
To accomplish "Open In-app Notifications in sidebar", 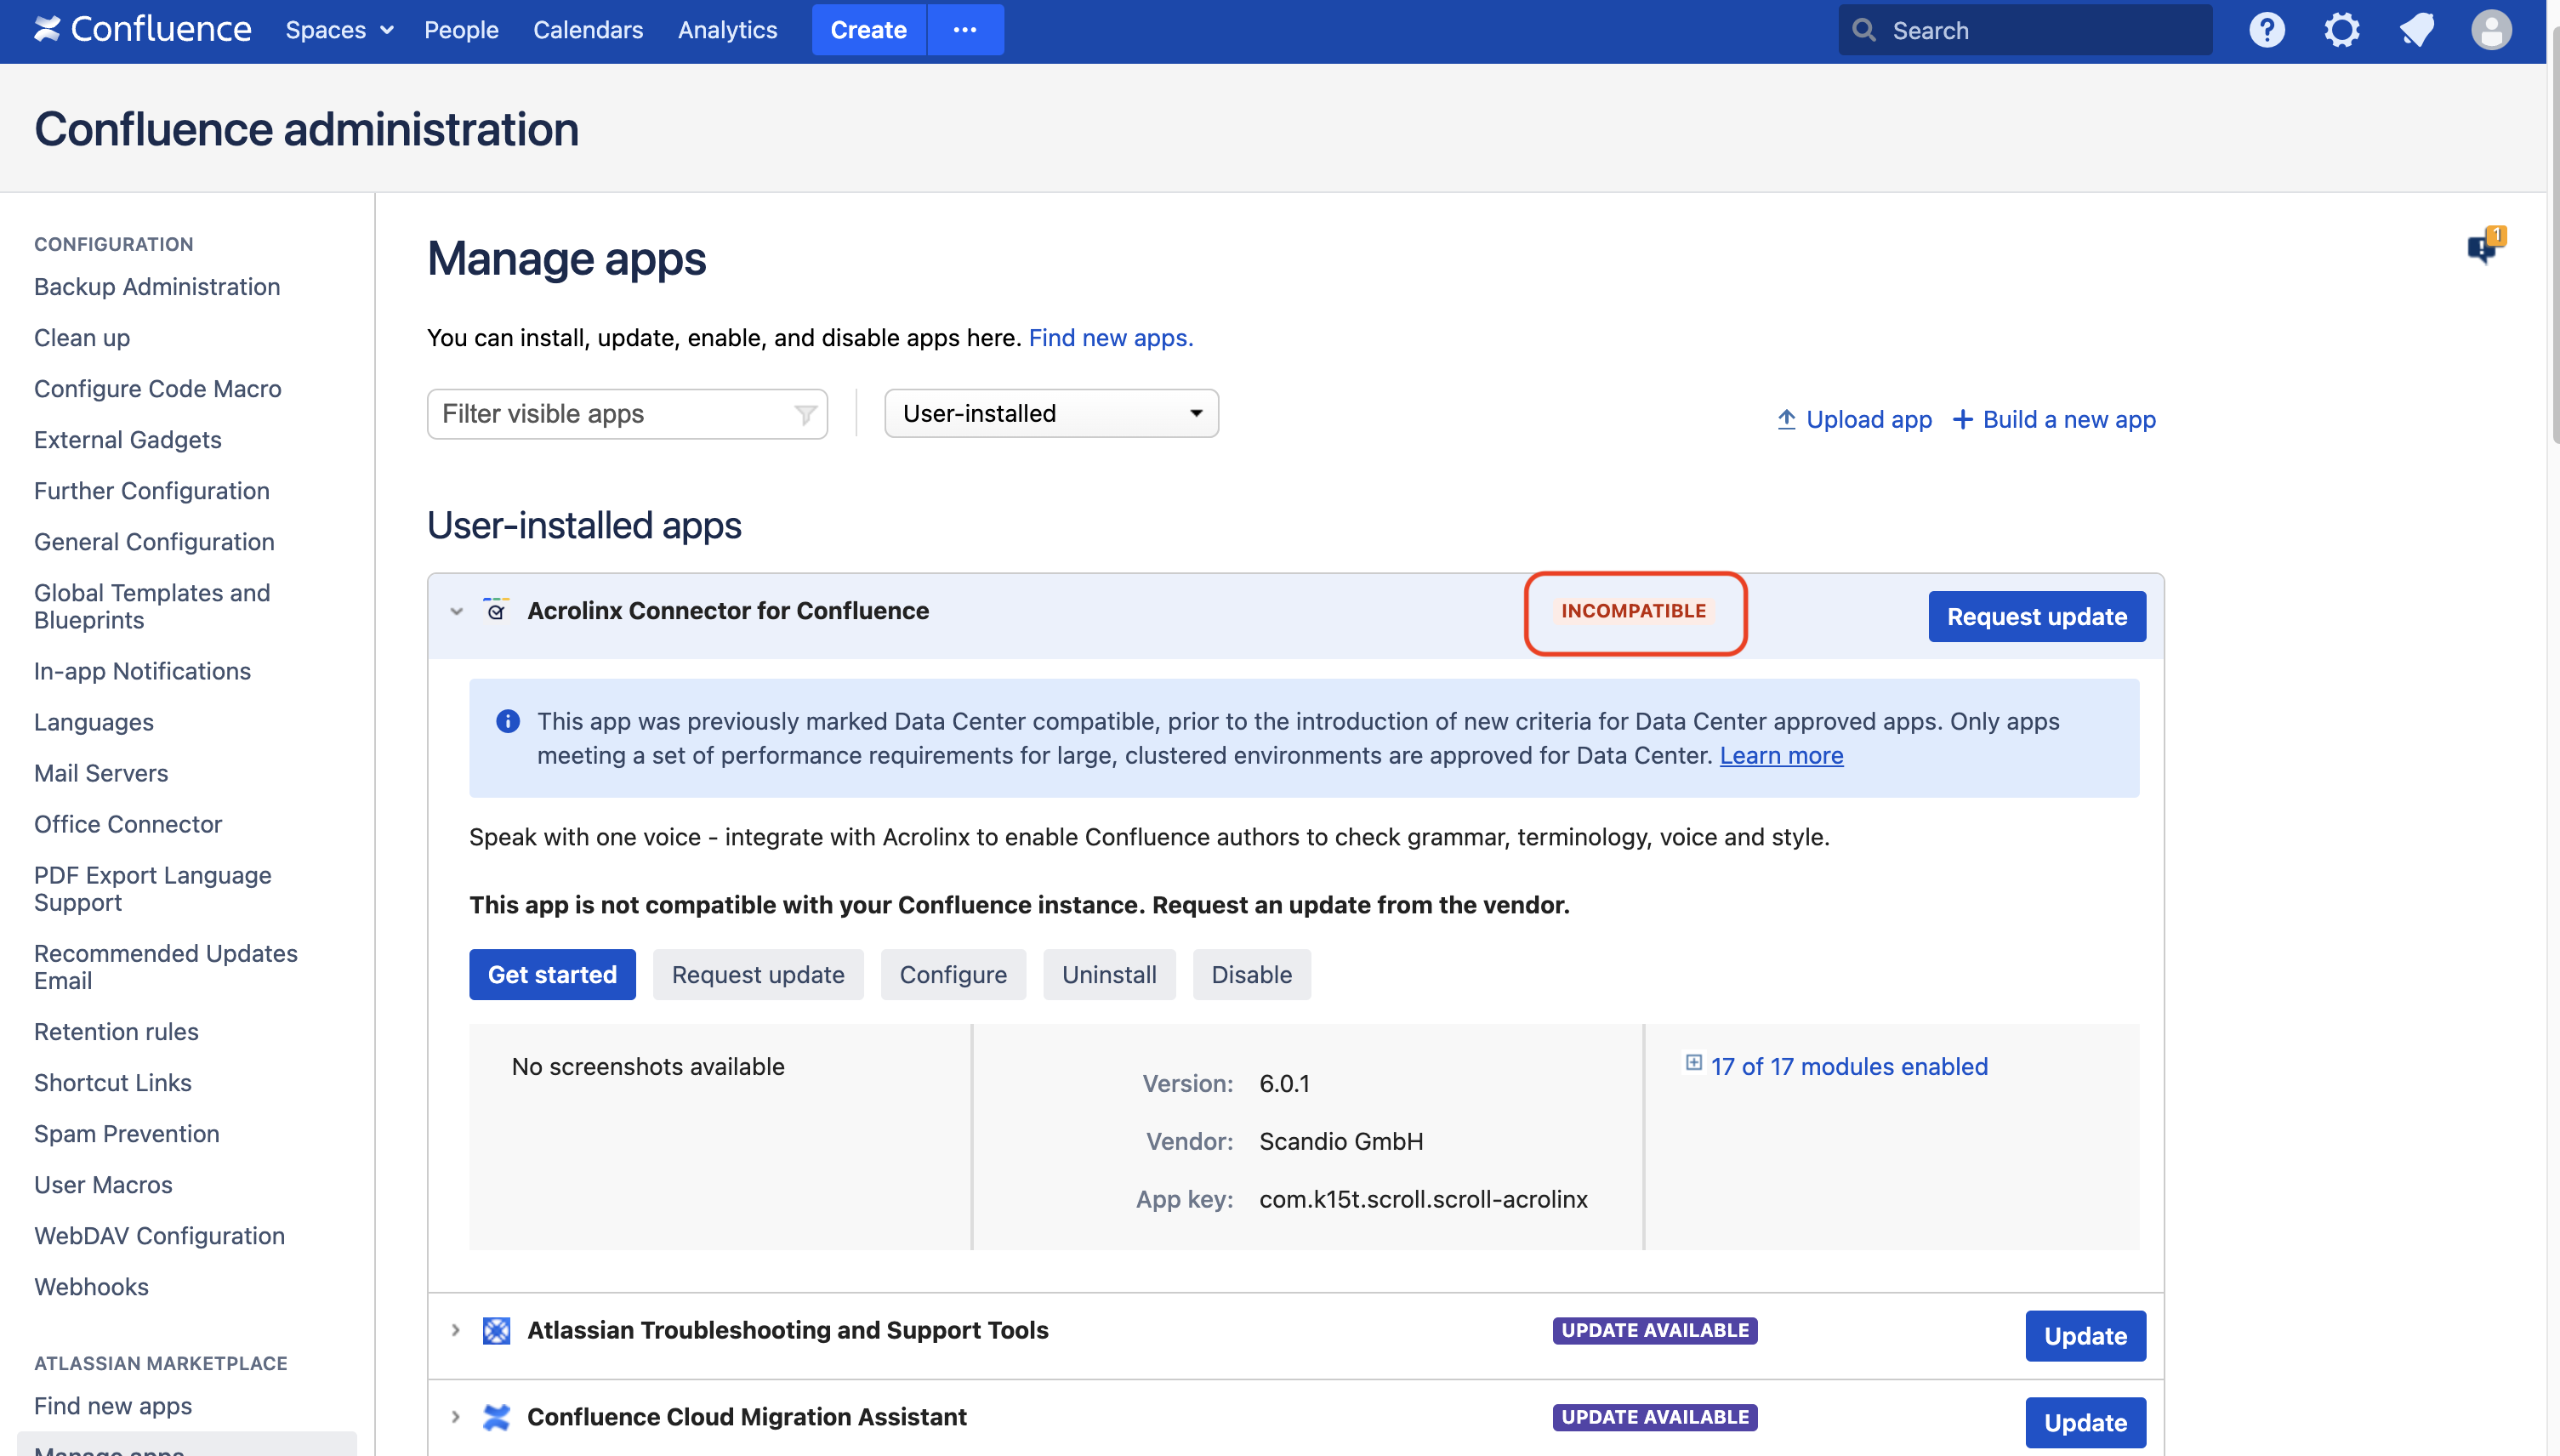I will [x=142, y=671].
